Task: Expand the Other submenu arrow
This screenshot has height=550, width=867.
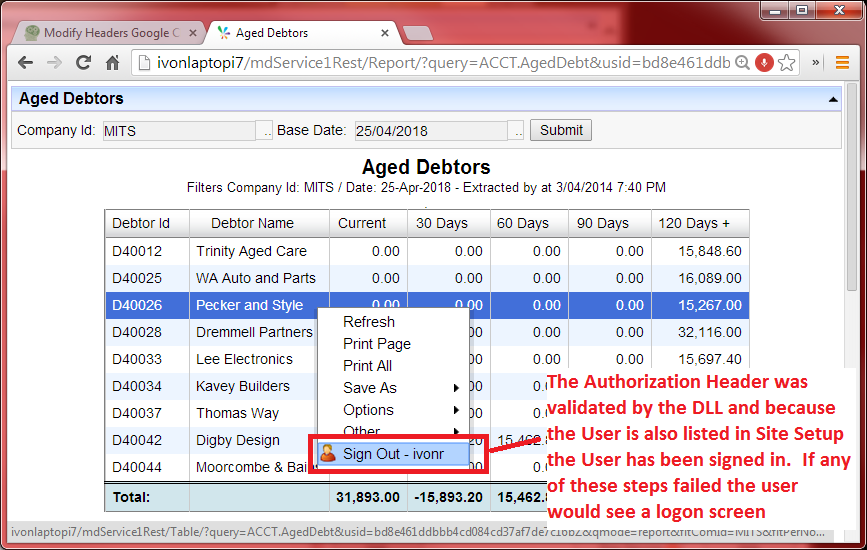Action: tap(456, 430)
